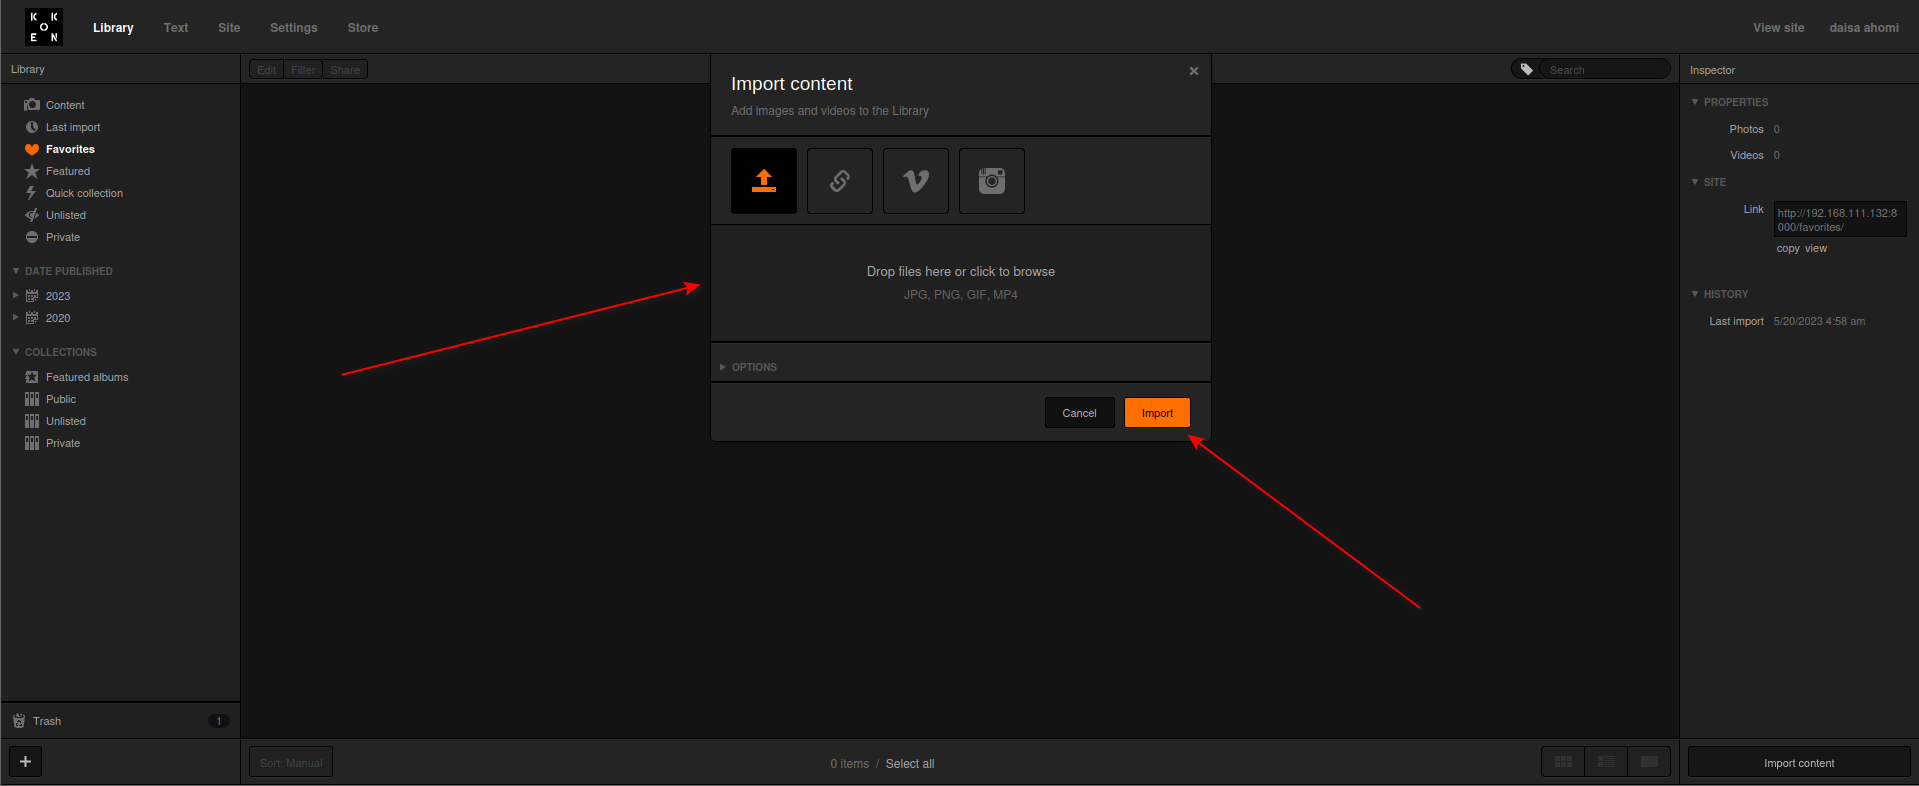Click the library Search field
1919x786 pixels.
click(x=1603, y=70)
